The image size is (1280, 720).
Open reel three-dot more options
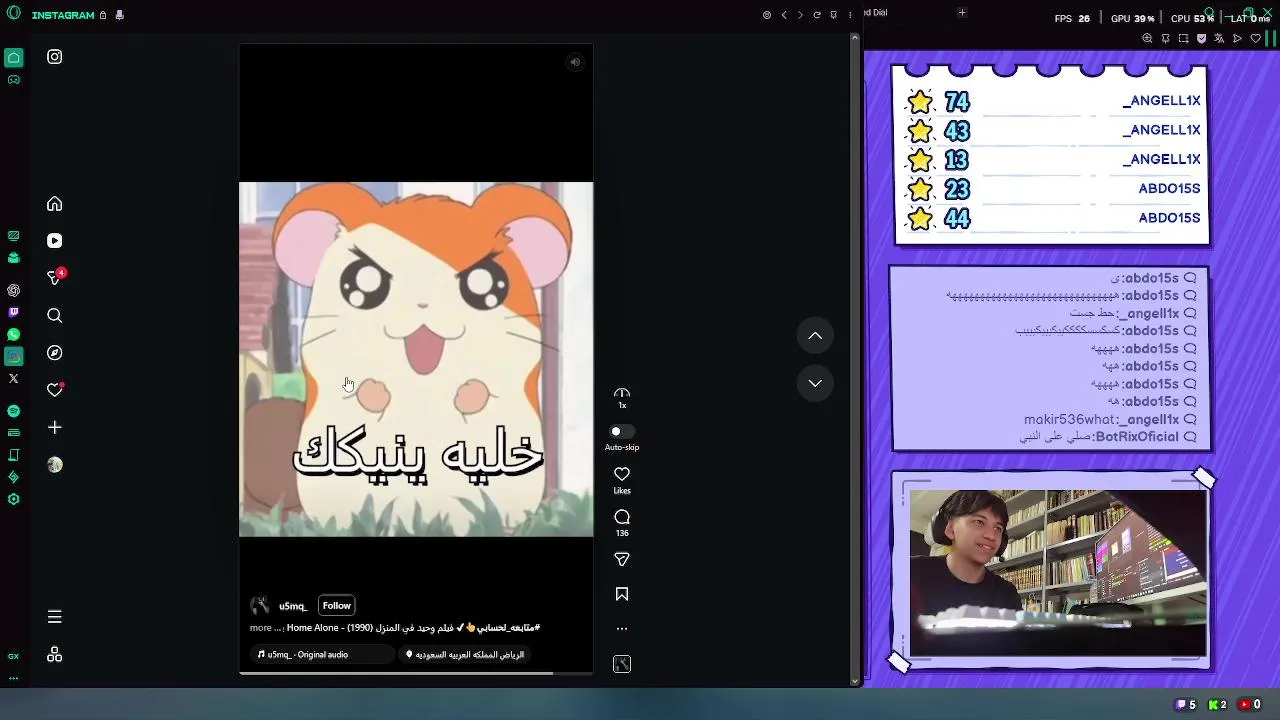[x=622, y=629]
